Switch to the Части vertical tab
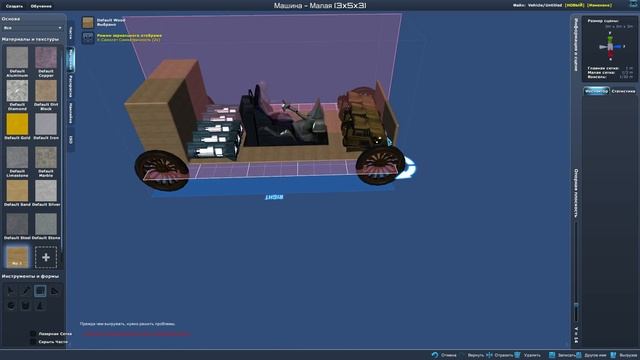This screenshot has height=360, width=640. coord(71,33)
